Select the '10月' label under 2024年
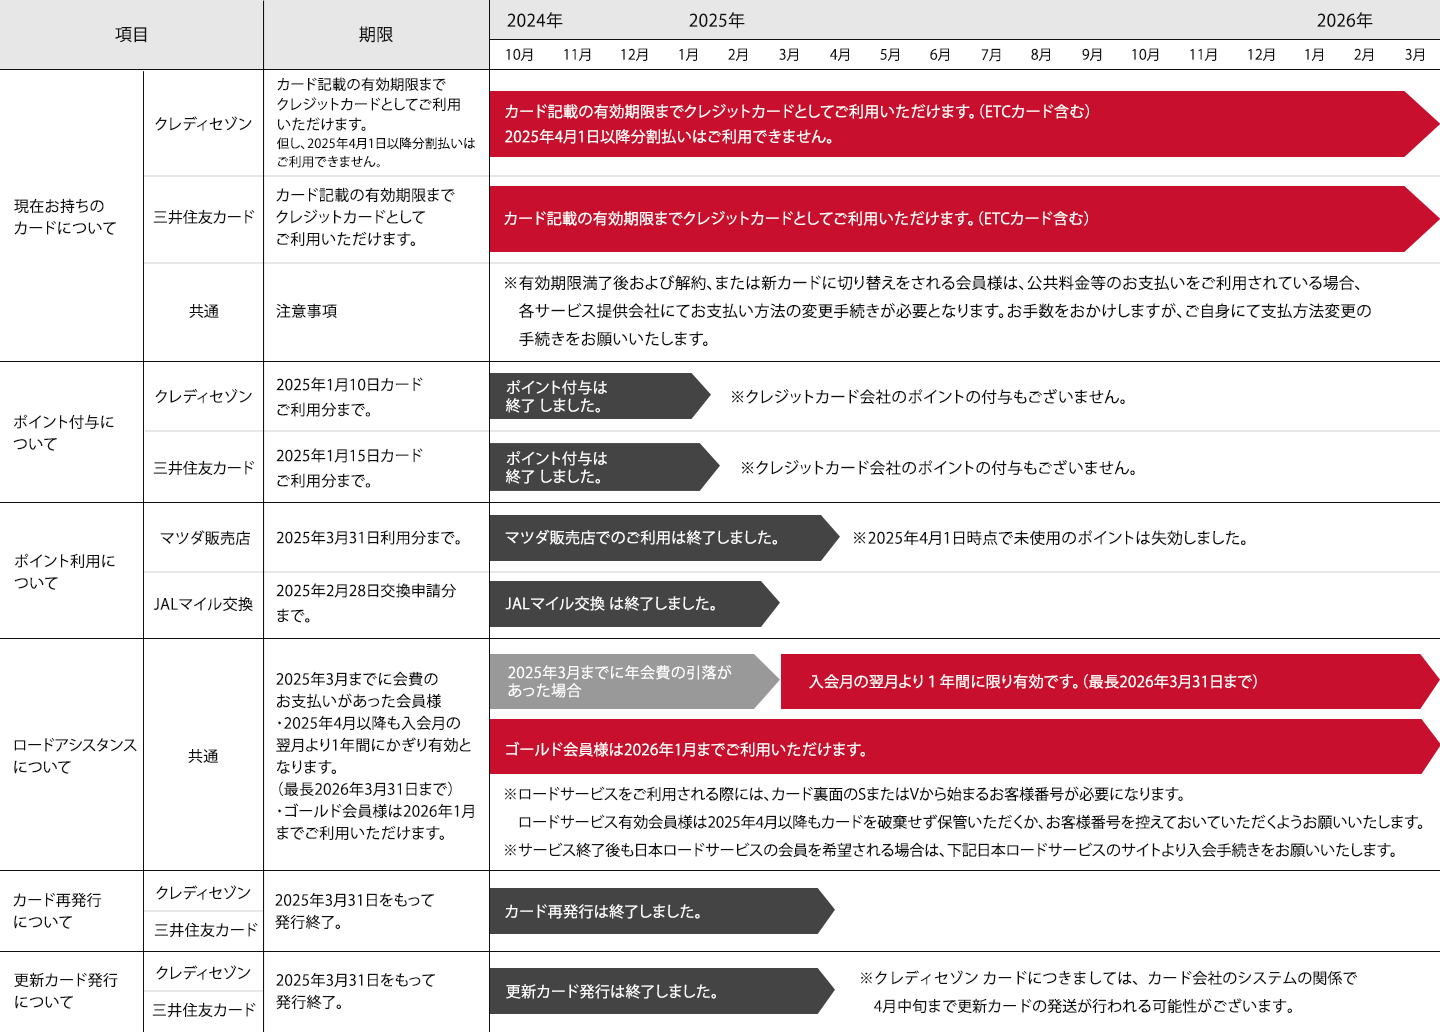Image resolution: width=1440 pixels, height=1032 pixels. [x=519, y=55]
